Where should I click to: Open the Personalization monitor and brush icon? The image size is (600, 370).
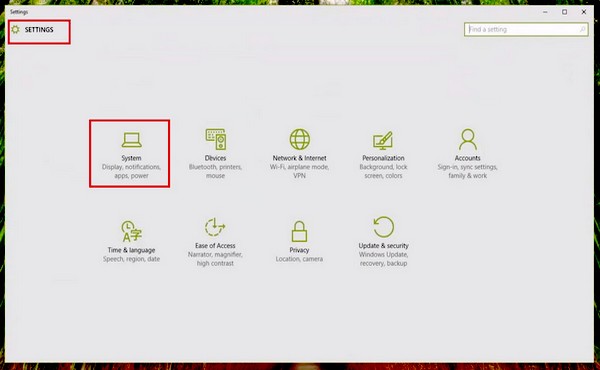(383, 140)
